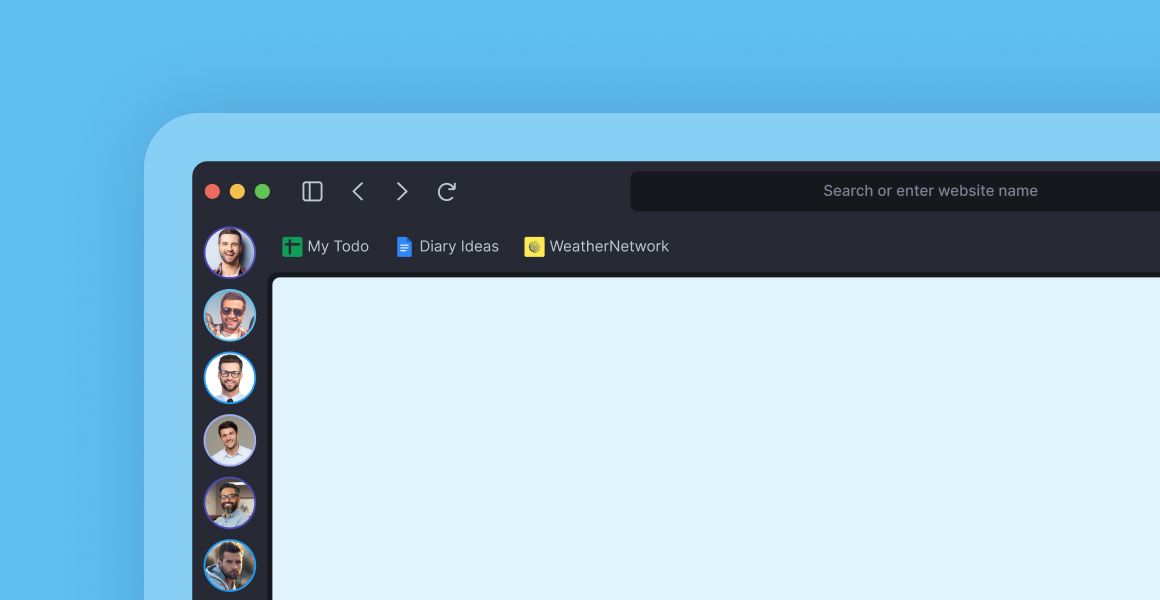Toggle the sidebar panel icon
The width and height of the screenshot is (1160, 600).
312,190
